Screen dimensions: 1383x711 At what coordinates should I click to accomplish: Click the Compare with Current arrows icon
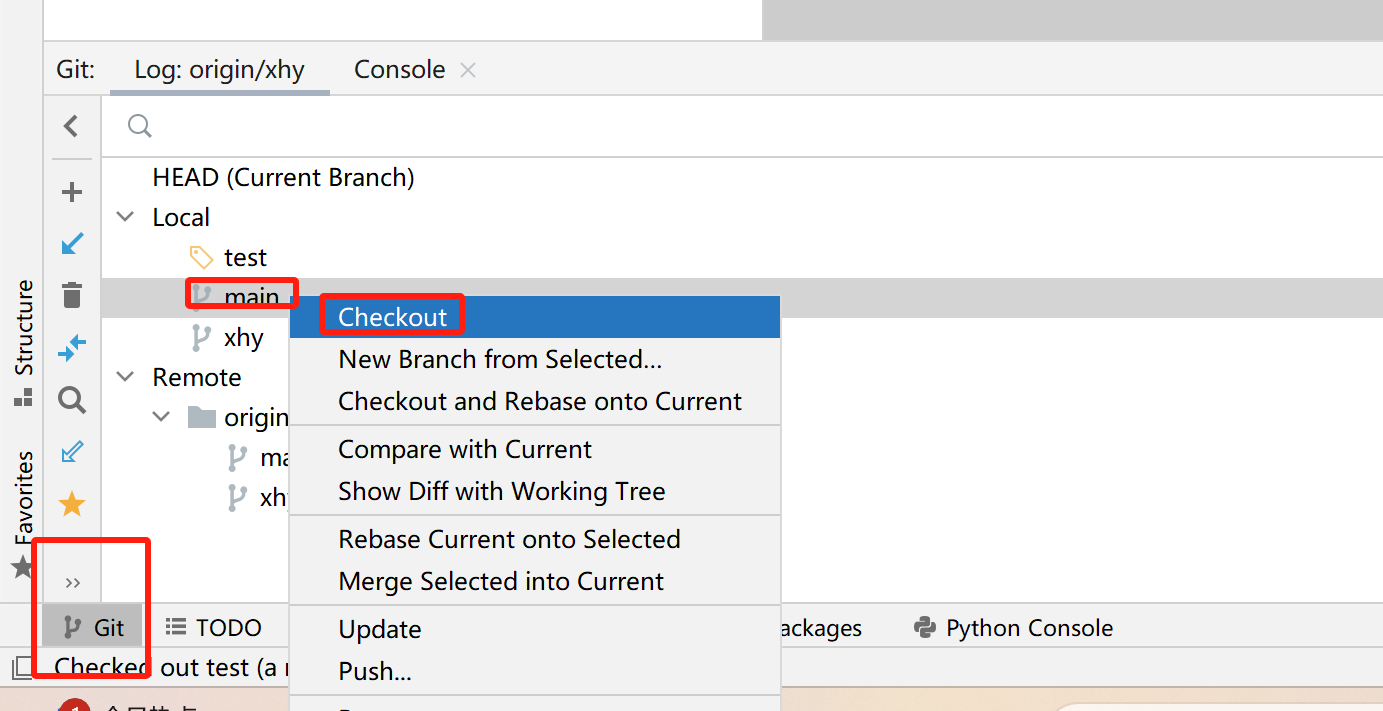point(72,348)
